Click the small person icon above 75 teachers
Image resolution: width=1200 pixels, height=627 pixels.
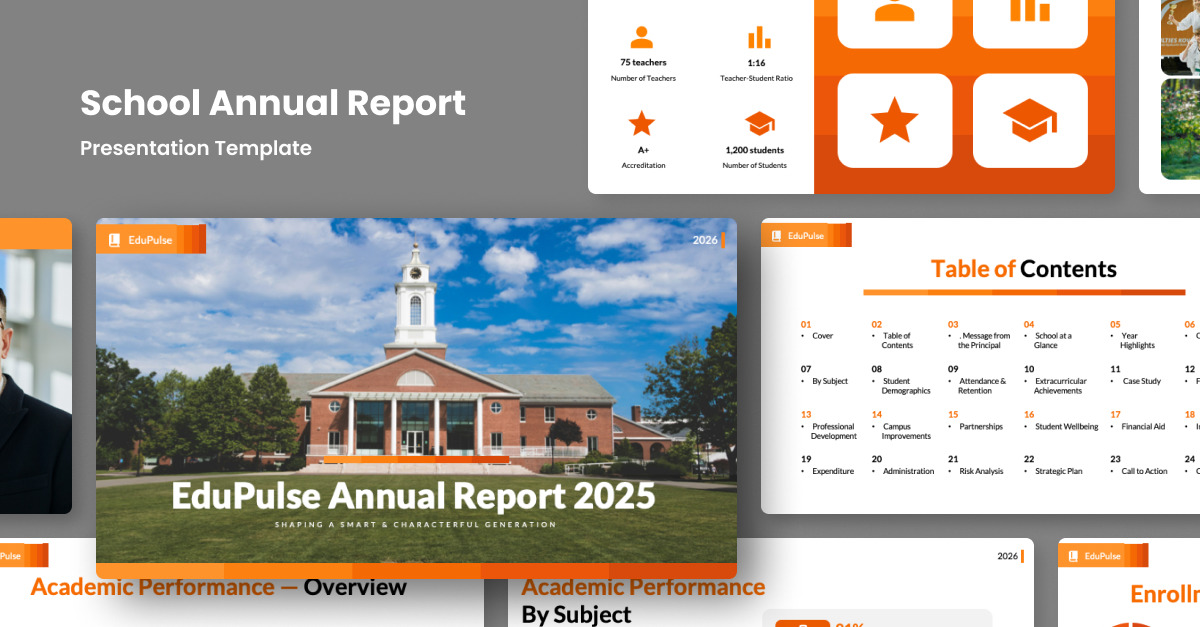pyautogui.click(x=642, y=38)
